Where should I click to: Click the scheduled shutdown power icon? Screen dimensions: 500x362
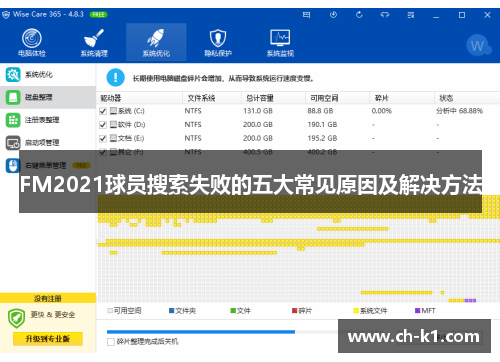pos(333,15)
